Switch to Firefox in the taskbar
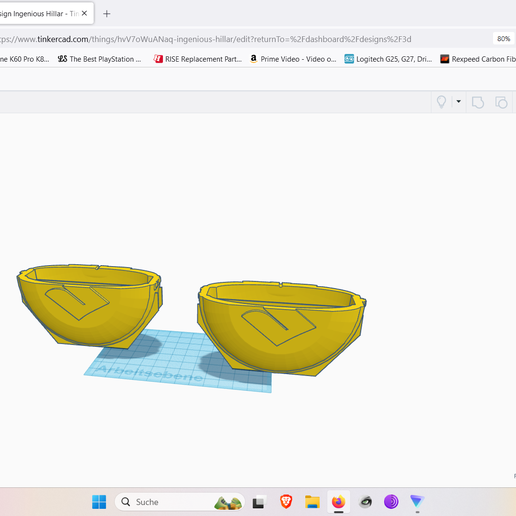This screenshot has width=516, height=516. click(338, 502)
